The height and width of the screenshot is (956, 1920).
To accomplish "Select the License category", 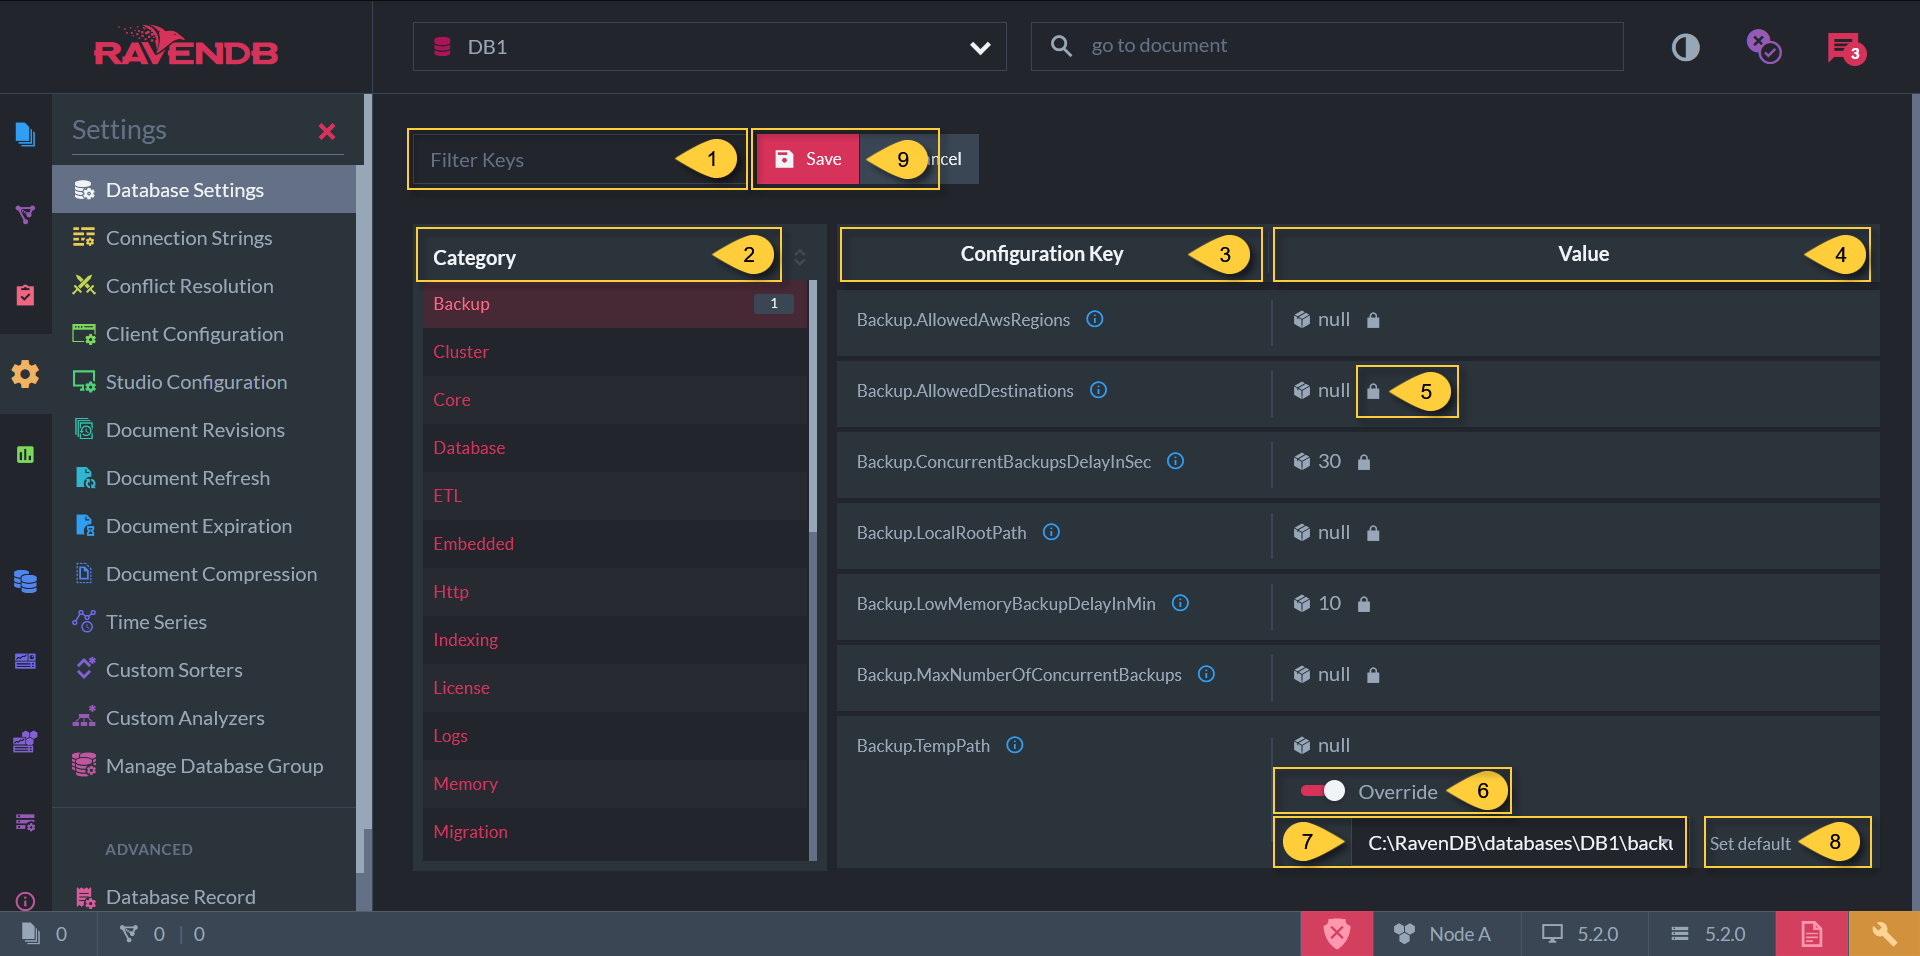I will [x=614, y=688].
